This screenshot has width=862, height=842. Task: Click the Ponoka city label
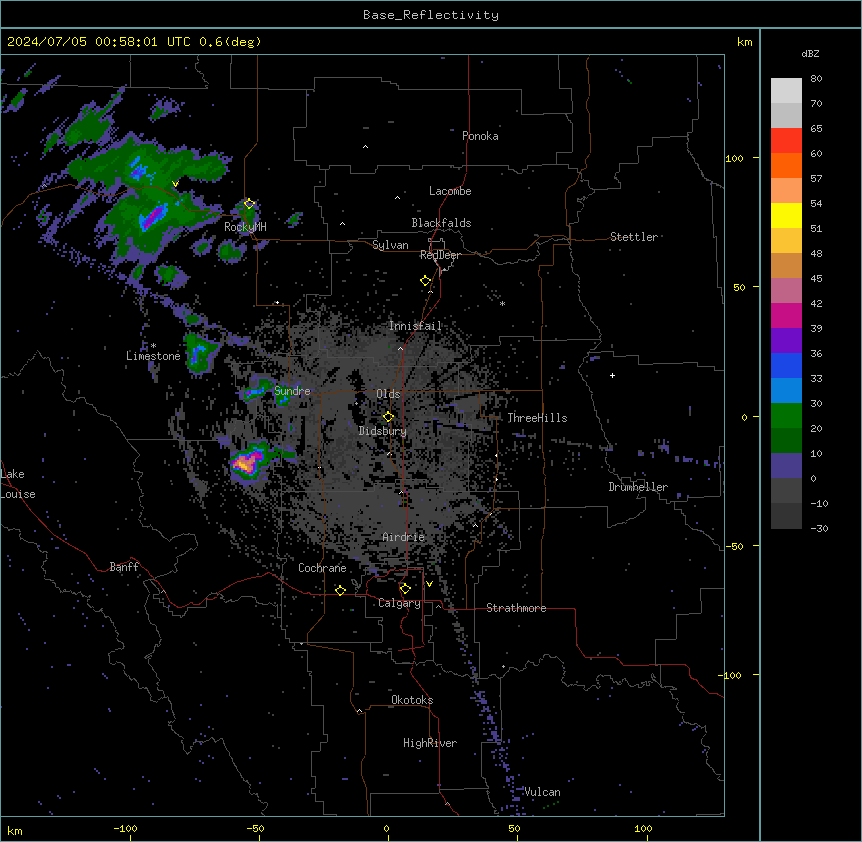(480, 136)
